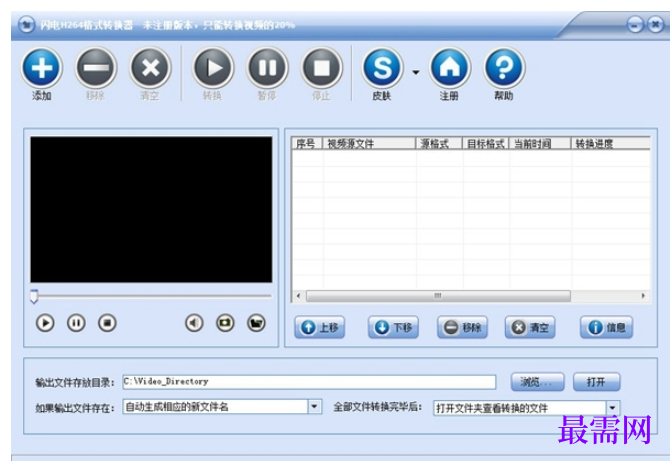This screenshot has height=461, width=670.
Task: Click the 视频源文件 column header
Action: coord(369,144)
